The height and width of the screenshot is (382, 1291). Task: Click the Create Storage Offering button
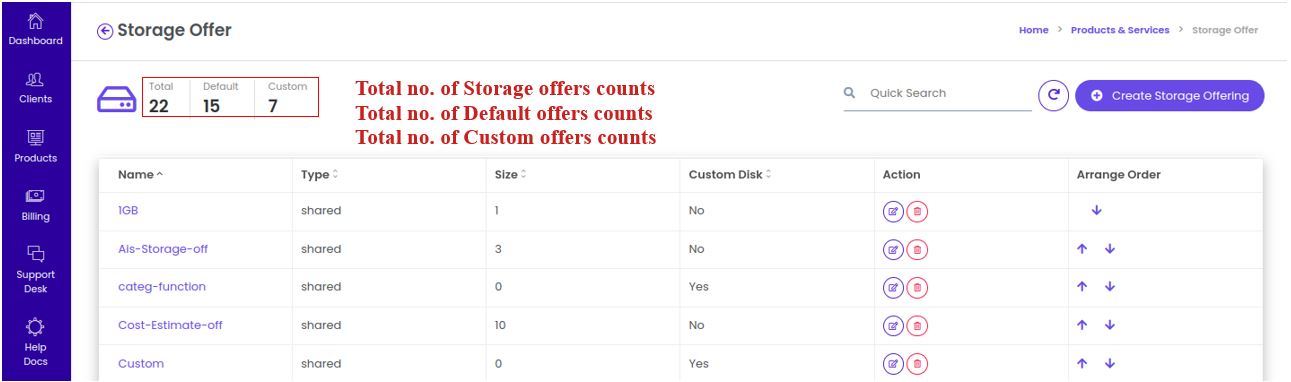[1170, 96]
